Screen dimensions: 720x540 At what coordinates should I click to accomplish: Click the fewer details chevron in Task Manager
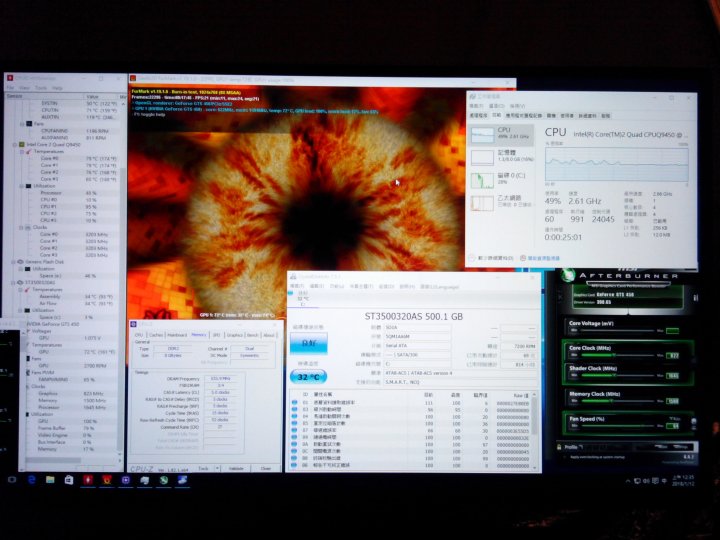[x=472, y=258]
